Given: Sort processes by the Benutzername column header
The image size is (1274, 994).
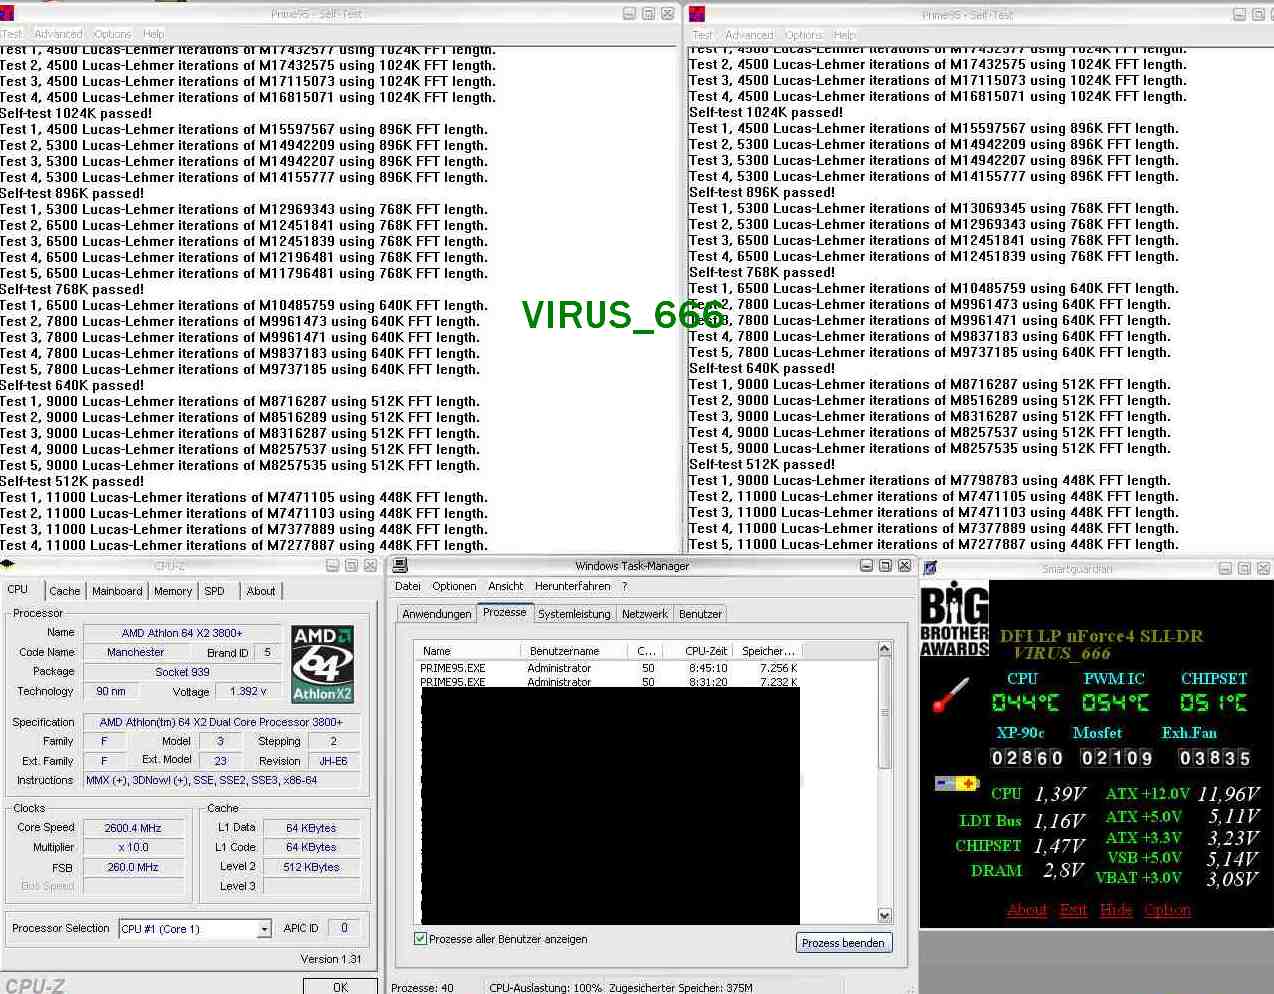Looking at the screenshot, I should [x=575, y=651].
